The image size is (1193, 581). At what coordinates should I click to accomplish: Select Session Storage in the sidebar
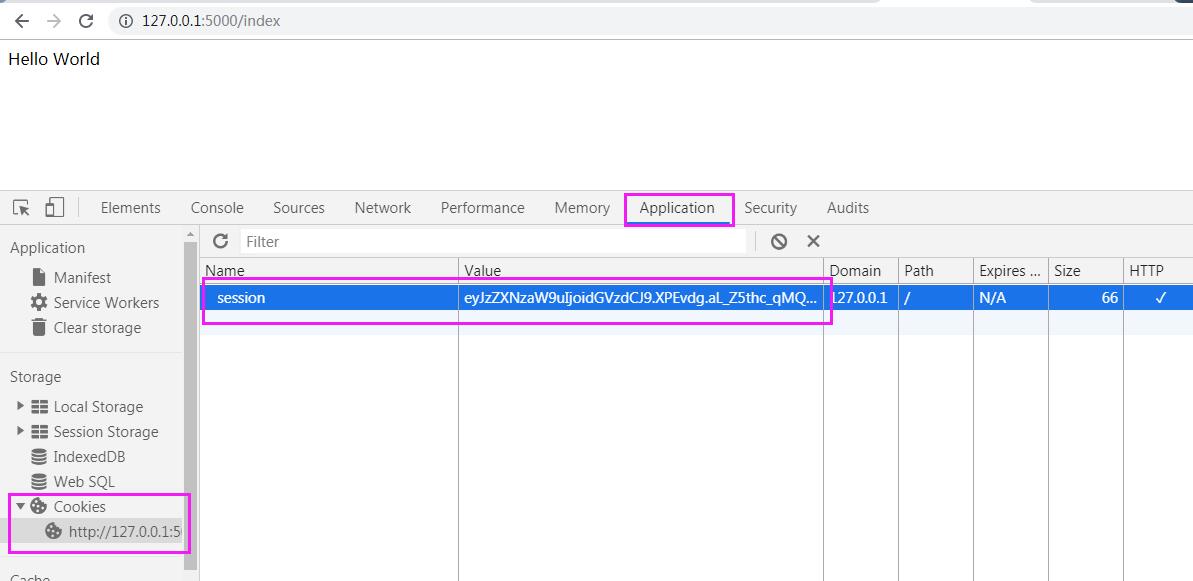106,432
